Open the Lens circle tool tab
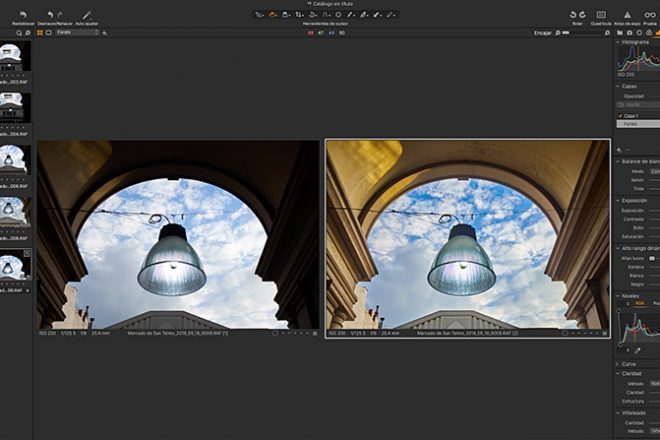This screenshot has height=440, width=660. click(x=639, y=33)
